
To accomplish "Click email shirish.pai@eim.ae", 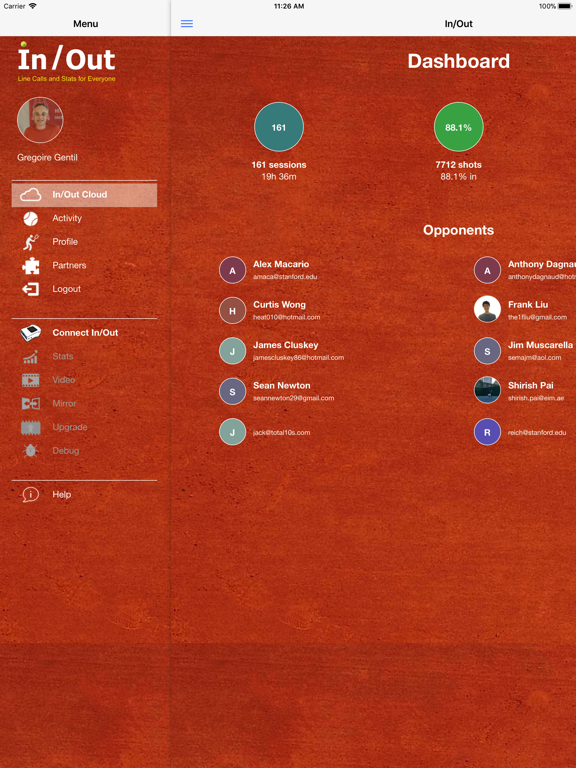I will 536,398.
